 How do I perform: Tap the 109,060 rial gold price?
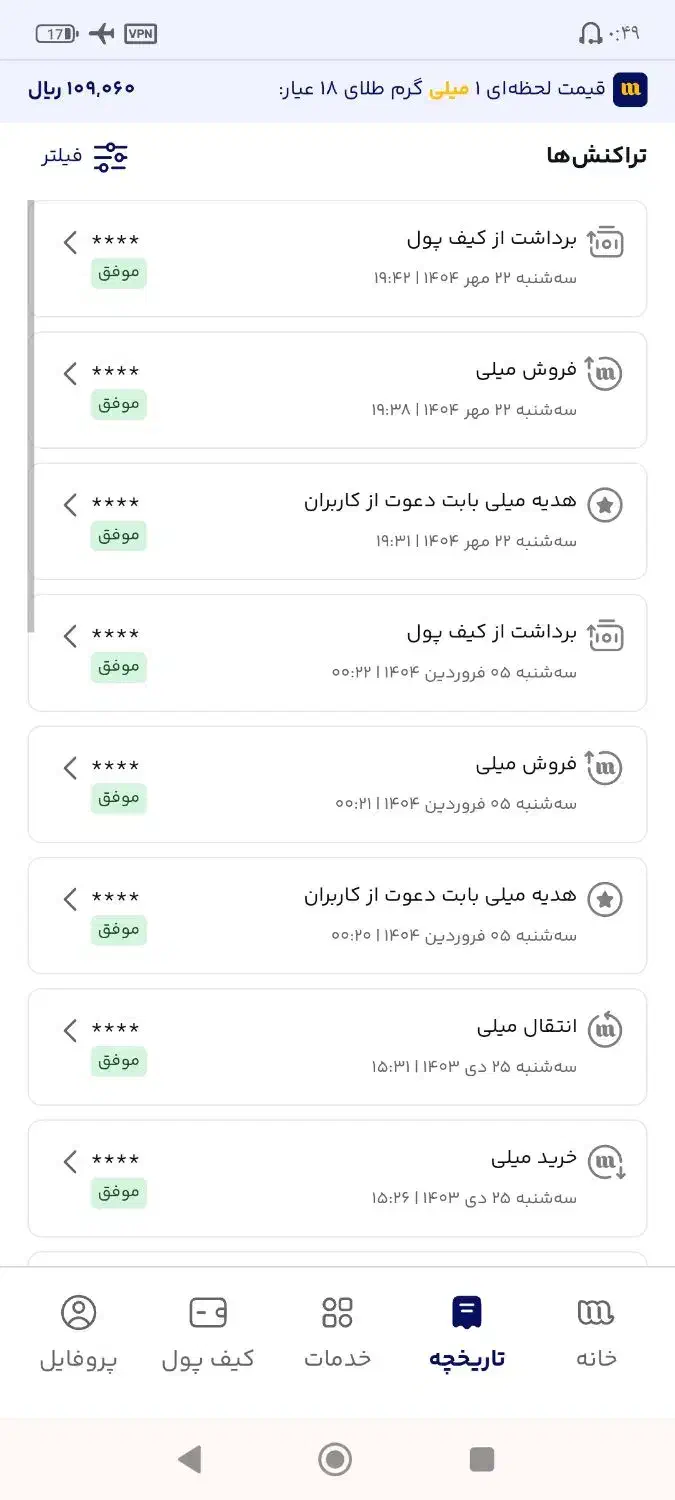(x=81, y=89)
